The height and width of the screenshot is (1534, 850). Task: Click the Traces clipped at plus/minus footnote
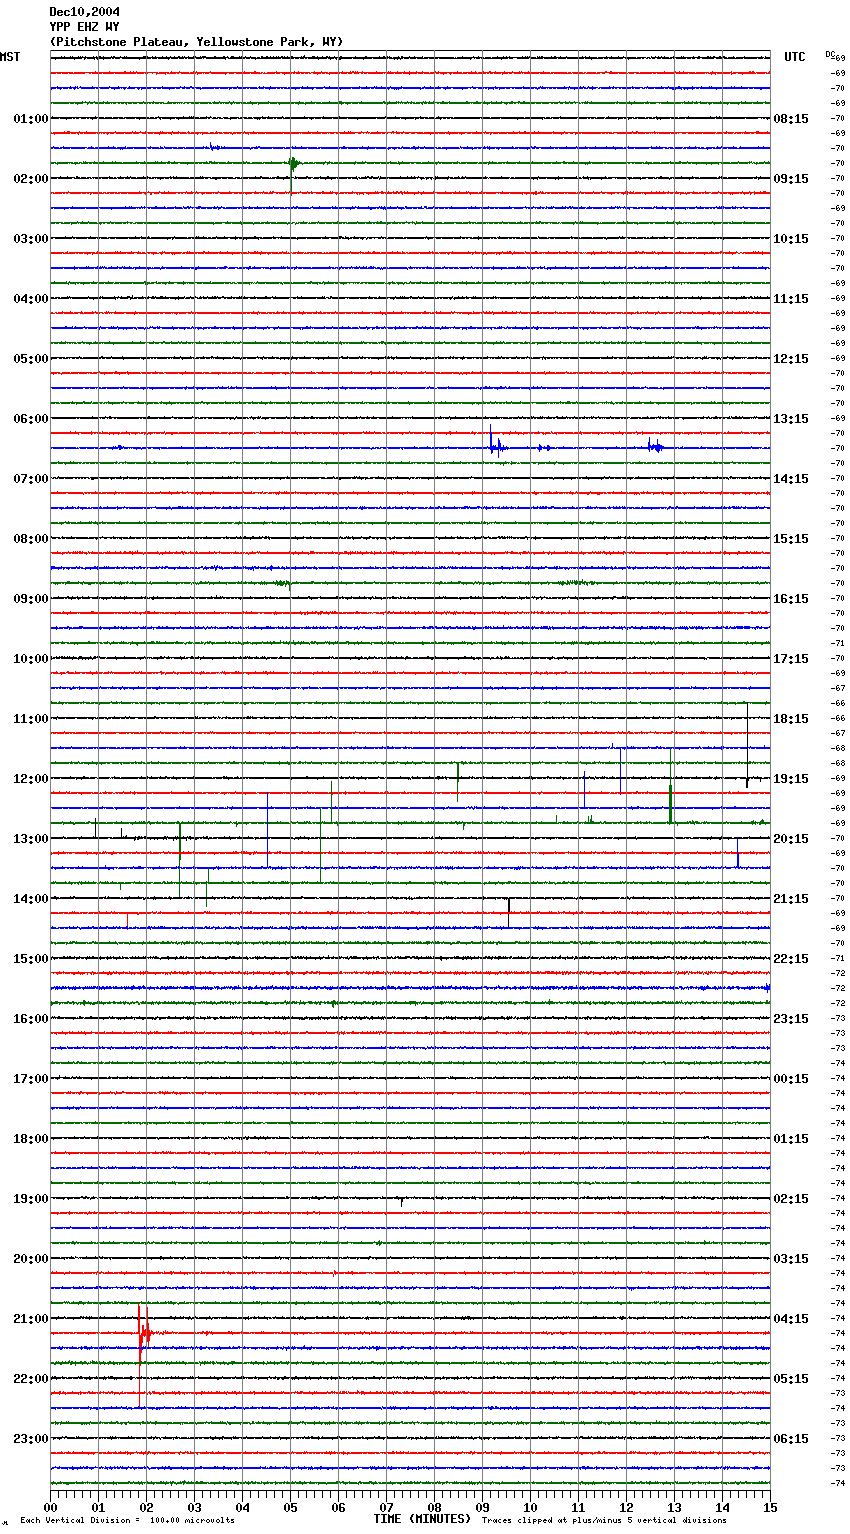(604, 1521)
